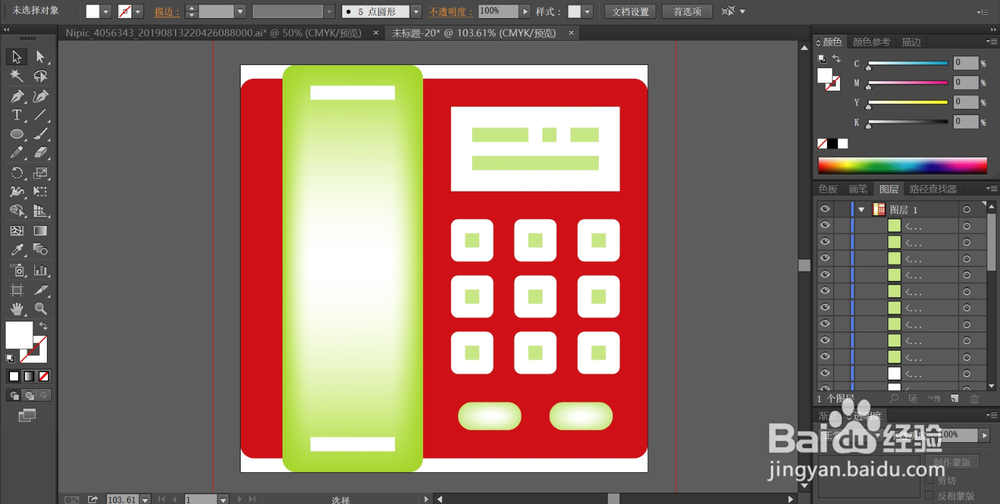Toggle eye of the first white sublayer

(x=825, y=373)
